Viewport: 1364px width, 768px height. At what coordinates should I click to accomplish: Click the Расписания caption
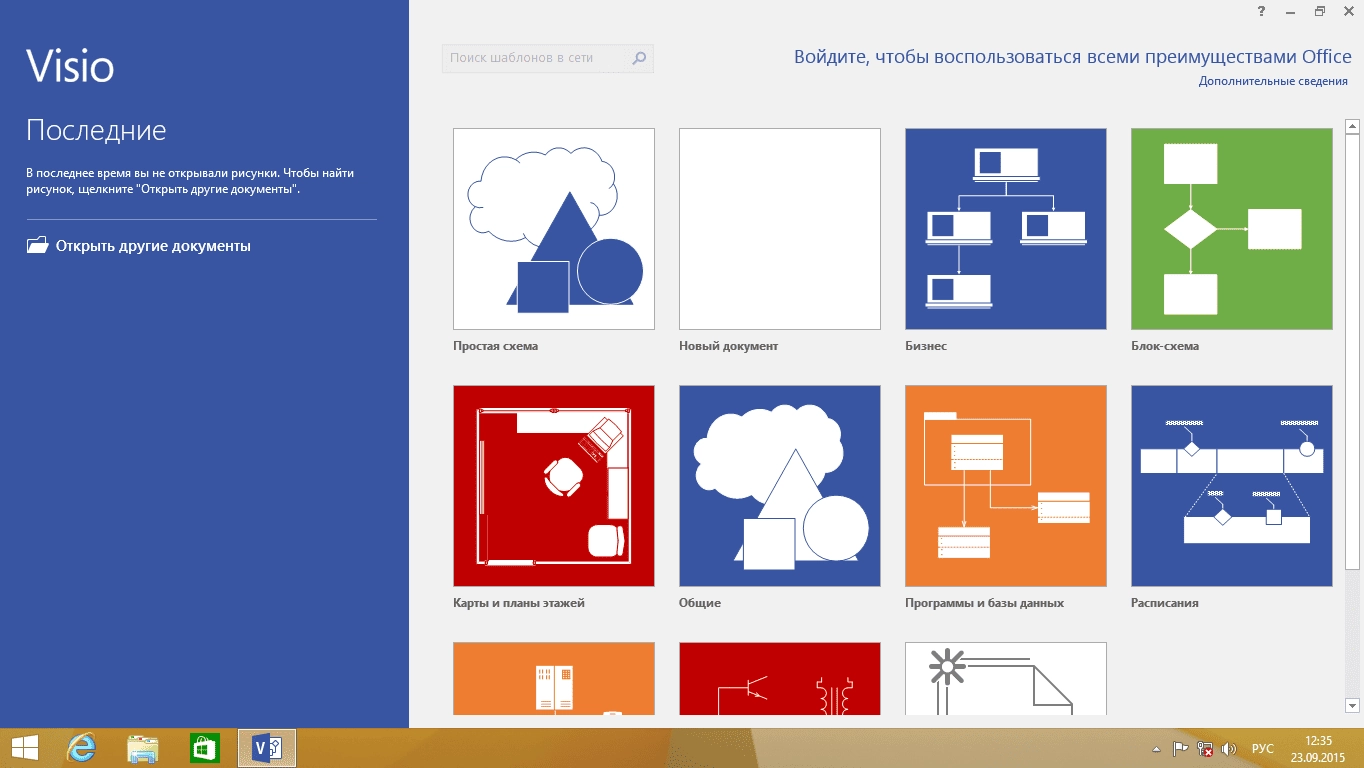pos(1165,603)
